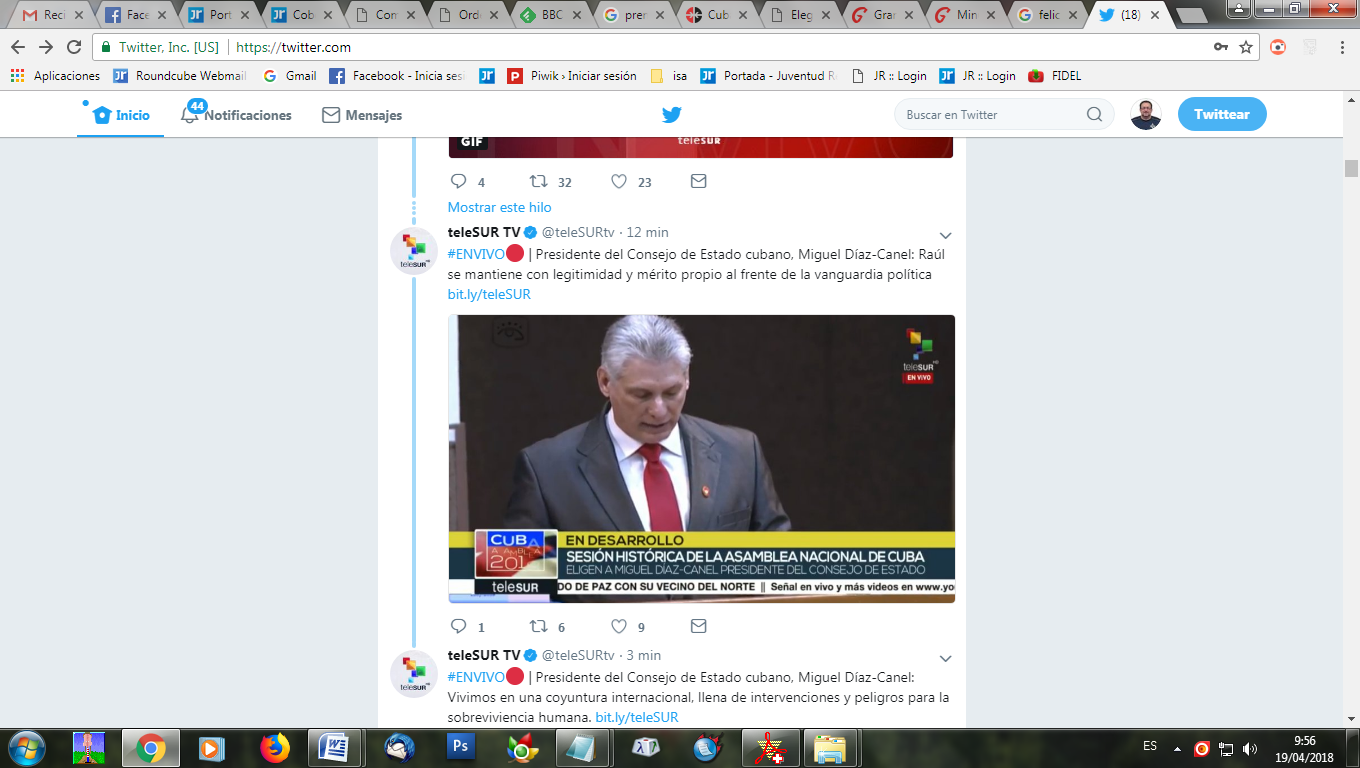
Task: Reply to the tweet with 1 reply
Action: [x=459, y=626]
